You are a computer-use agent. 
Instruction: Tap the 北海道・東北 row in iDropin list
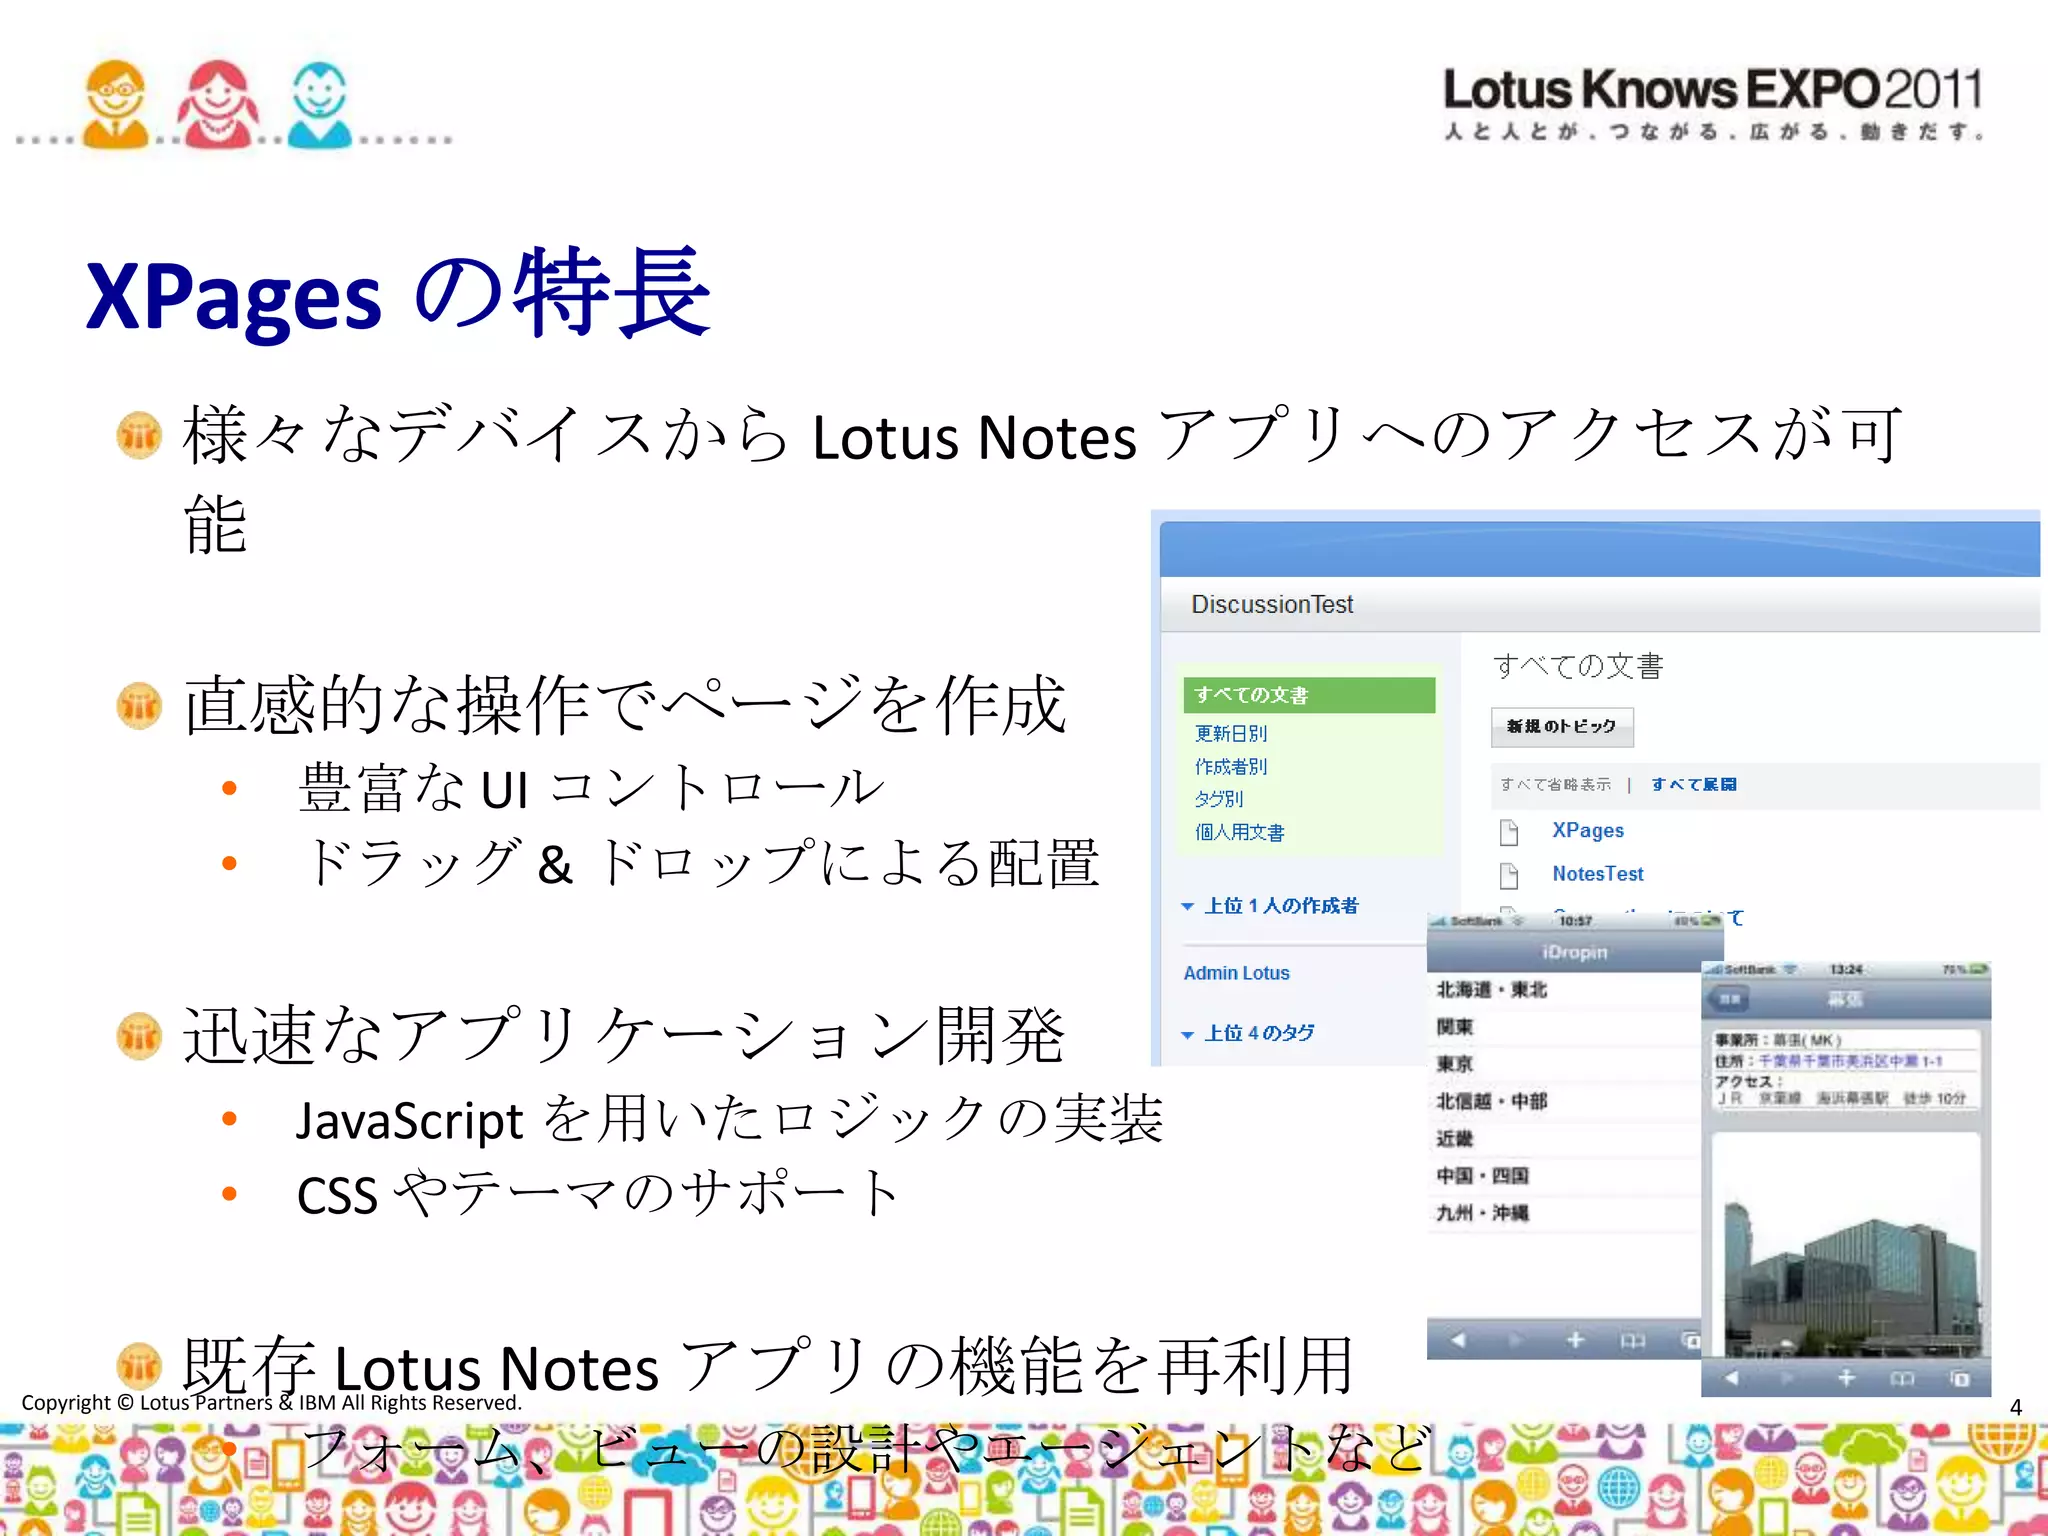pyautogui.click(x=1564, y=990)
